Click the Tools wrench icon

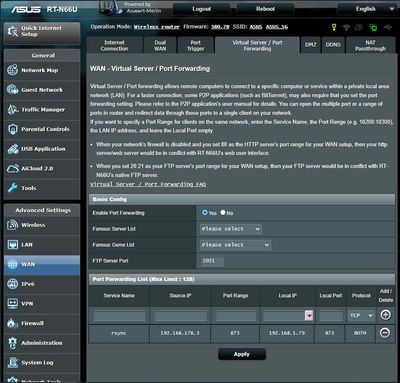tap(13, 188)
